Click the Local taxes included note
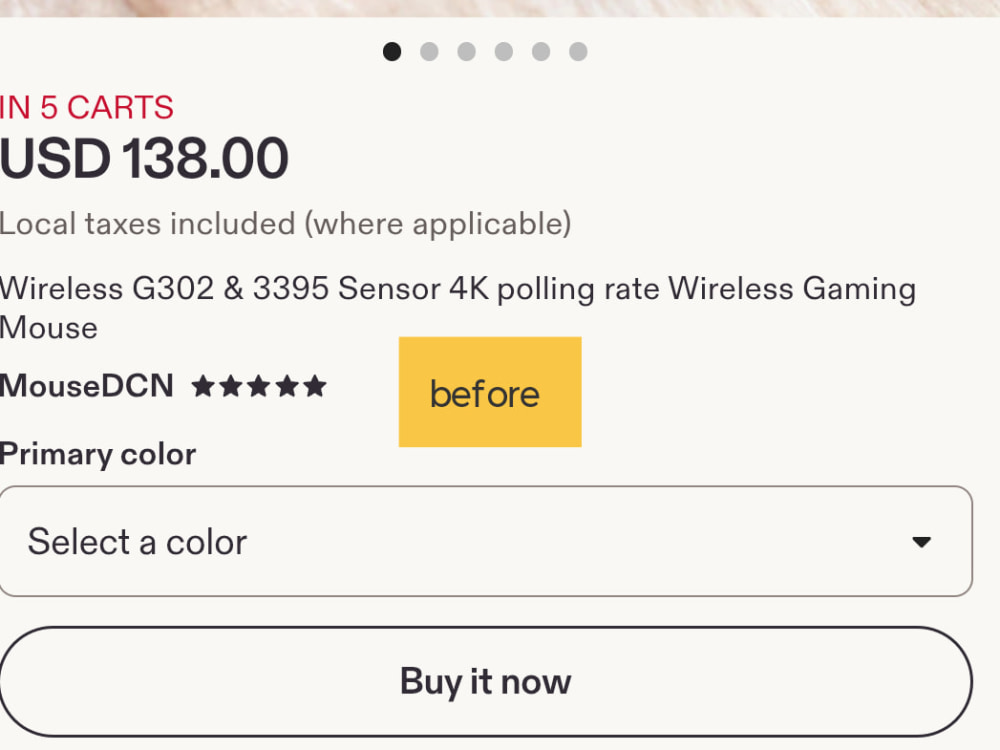This screenshot has width=1000, height=750. click(286, 224)
